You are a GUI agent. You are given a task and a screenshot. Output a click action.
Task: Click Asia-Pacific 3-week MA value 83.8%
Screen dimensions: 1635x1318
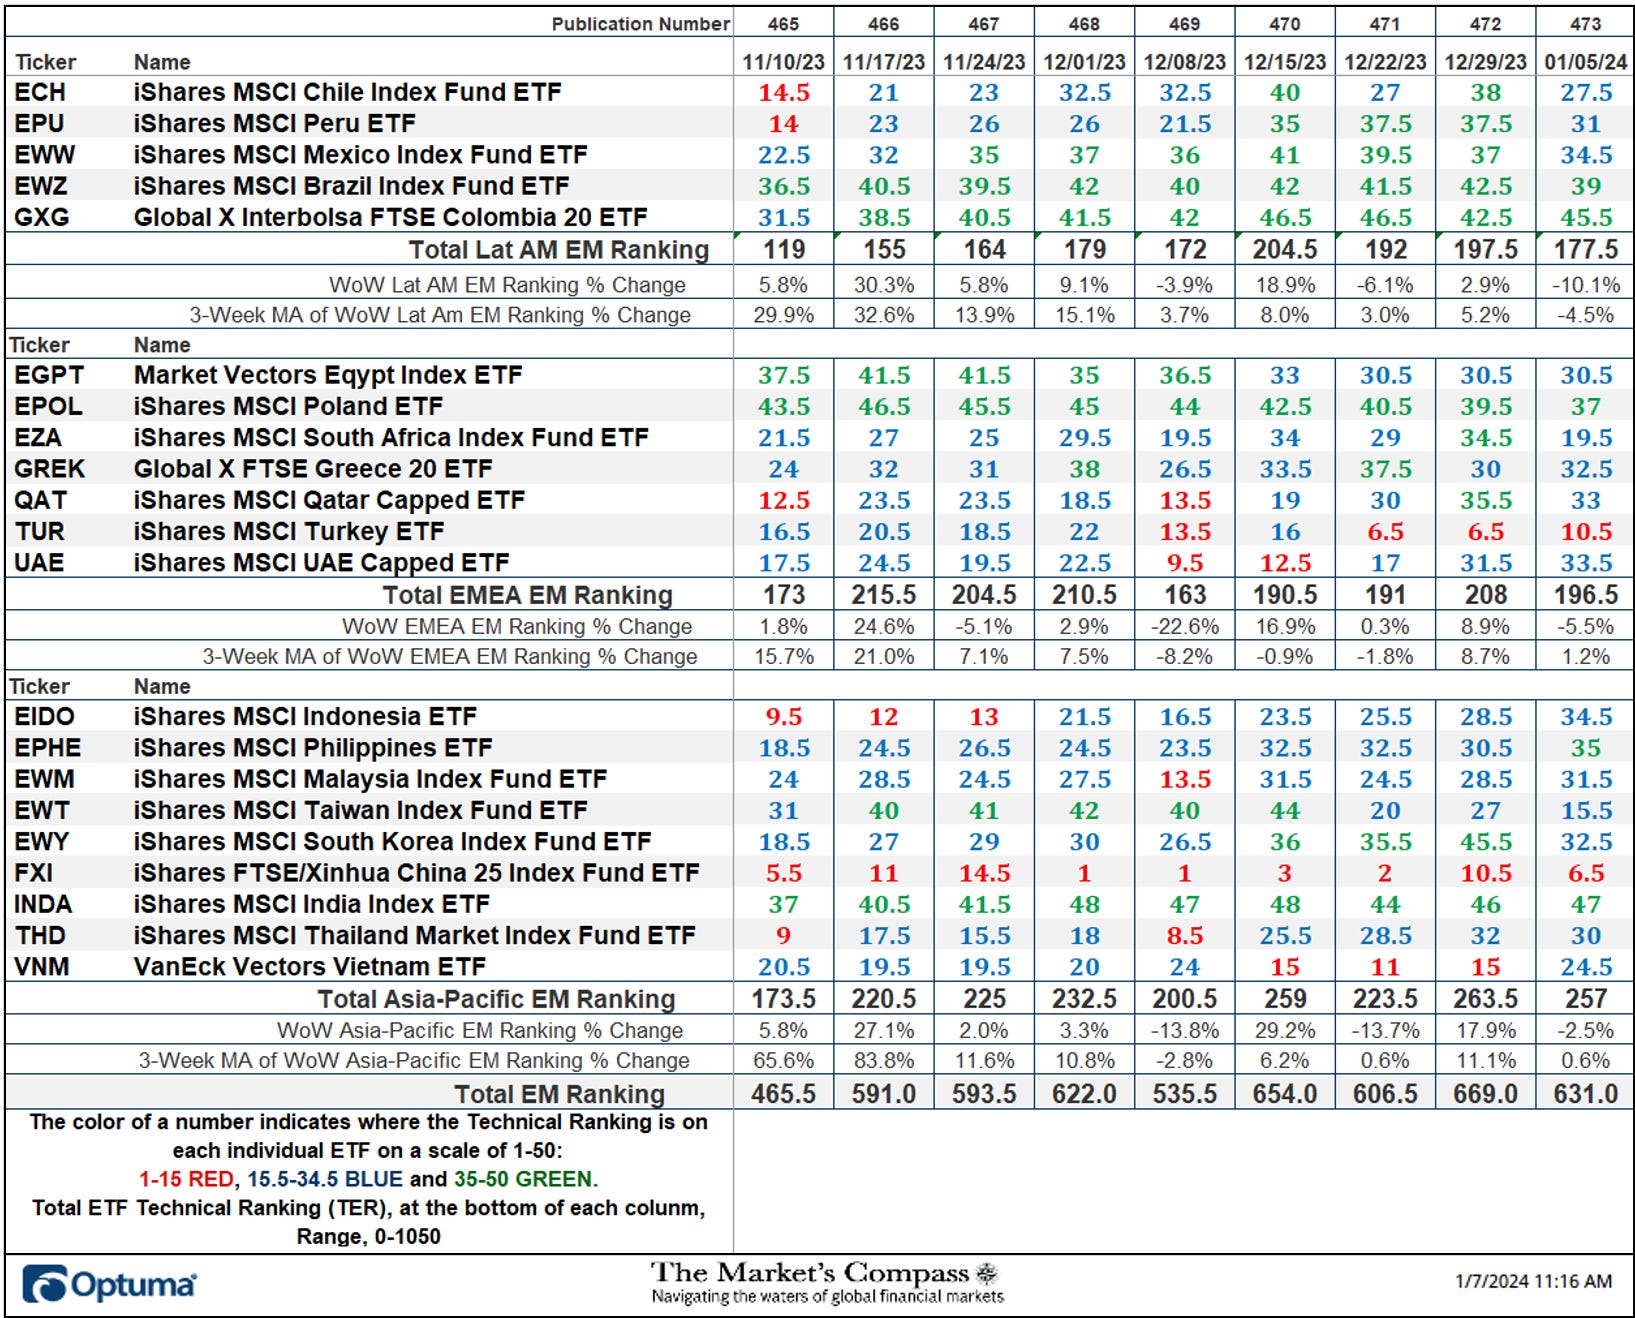(883, 1061)
